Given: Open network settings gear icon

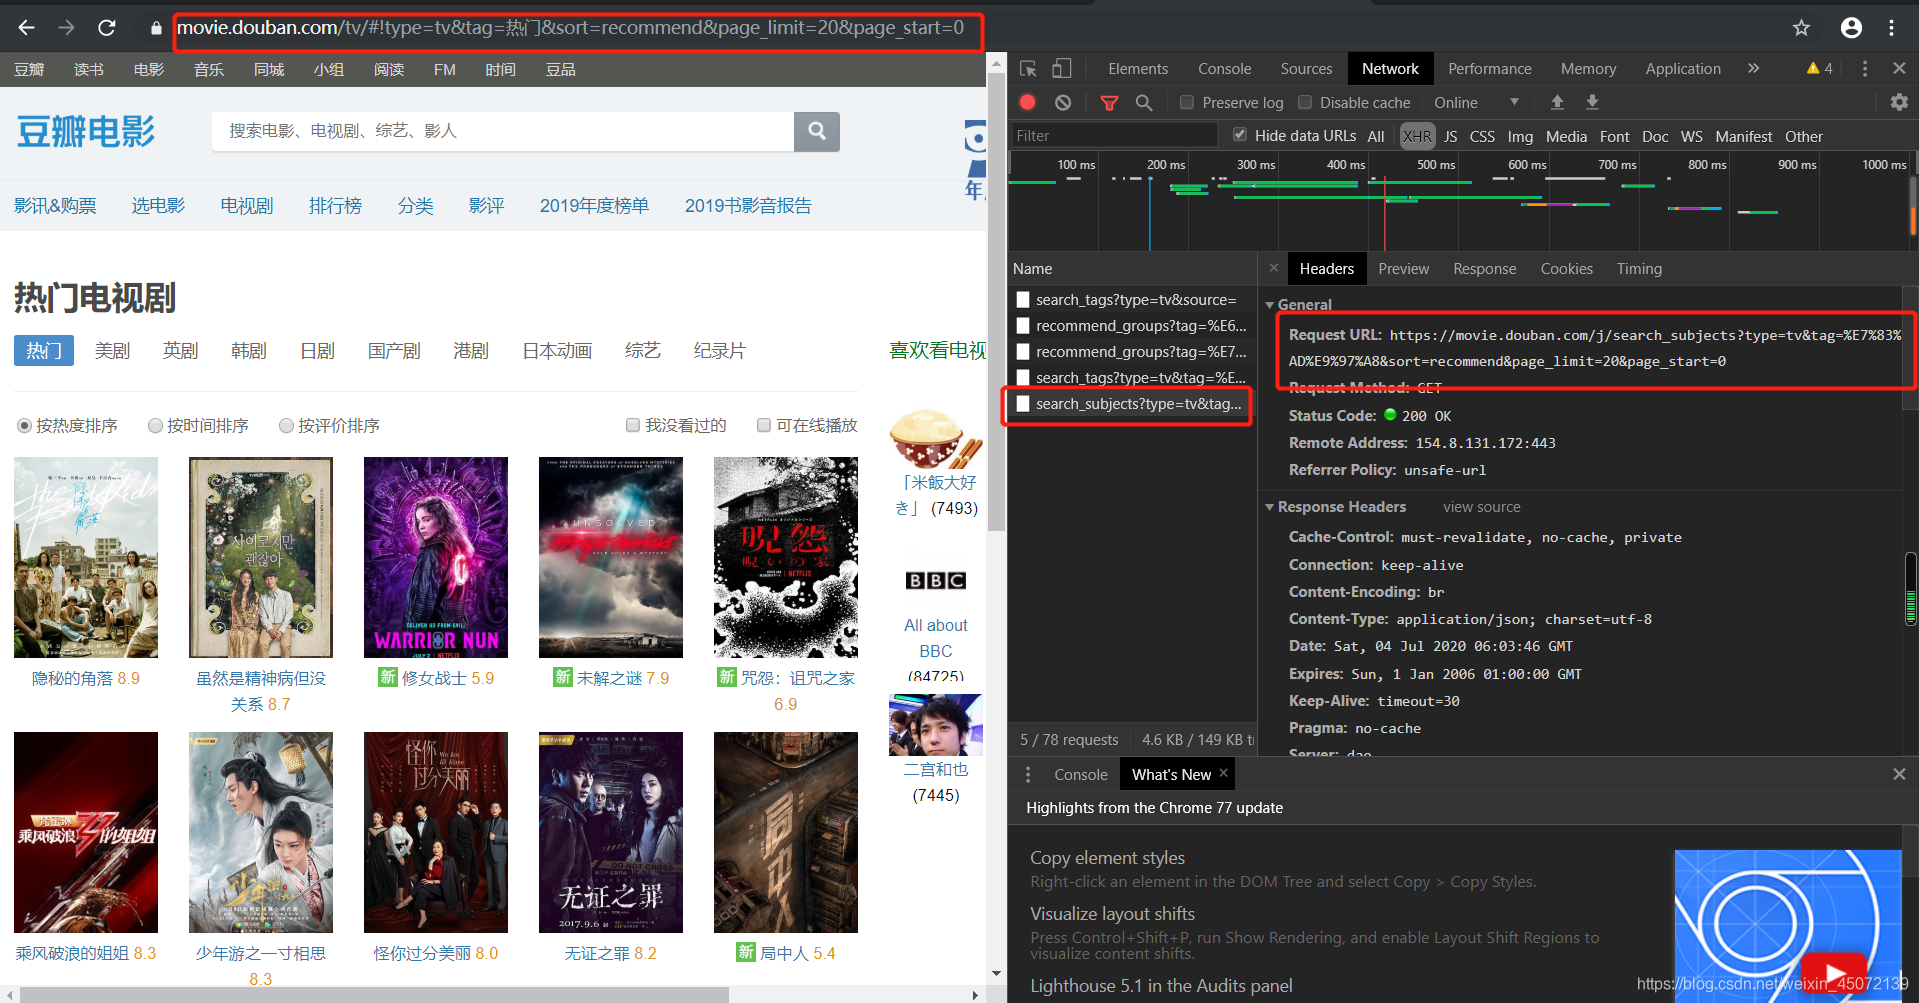Looking at the screenshot, I should (x=1899, y=102).
